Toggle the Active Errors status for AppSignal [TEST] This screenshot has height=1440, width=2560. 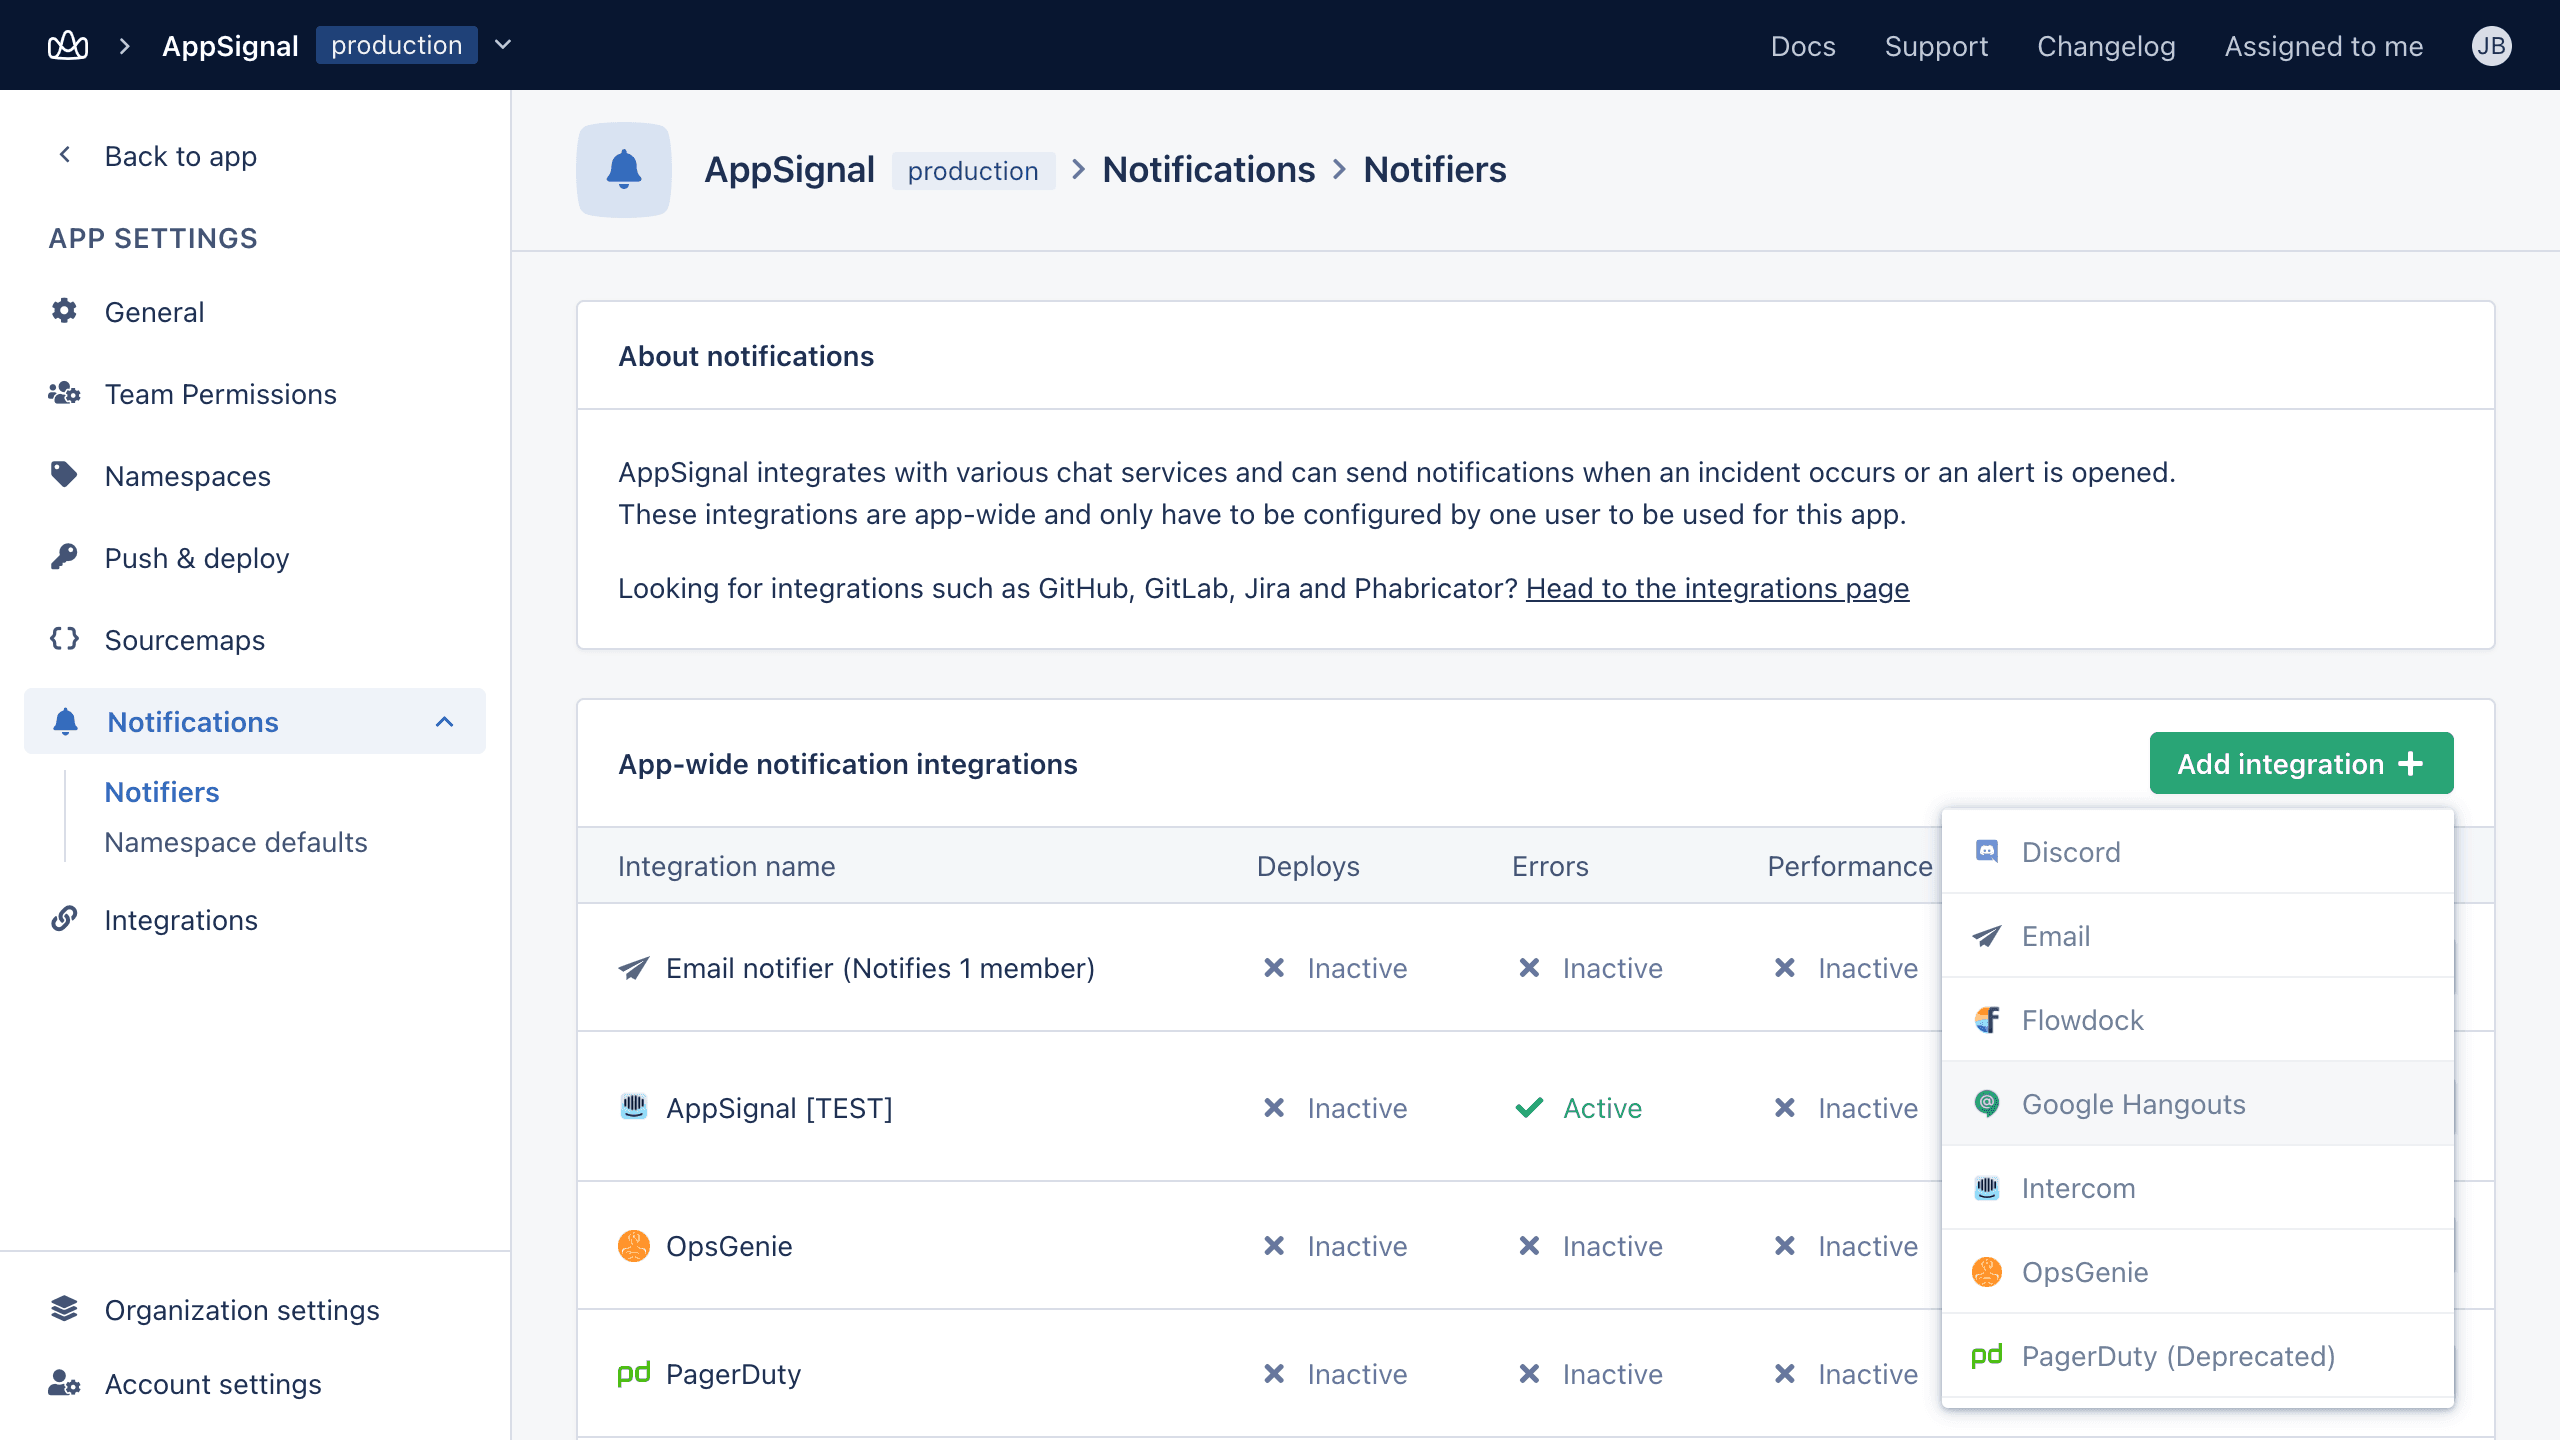coord(1579,1108)
